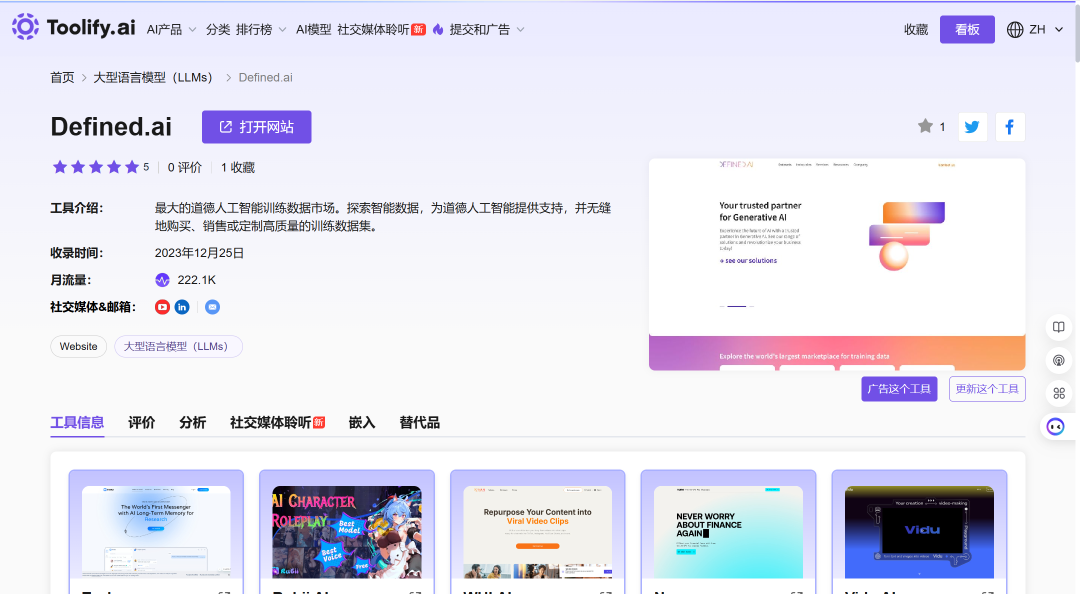Click the globe language icon
Image resolution: width=1080 pixels, height=594 pixels.
(x=1015, y=30)
